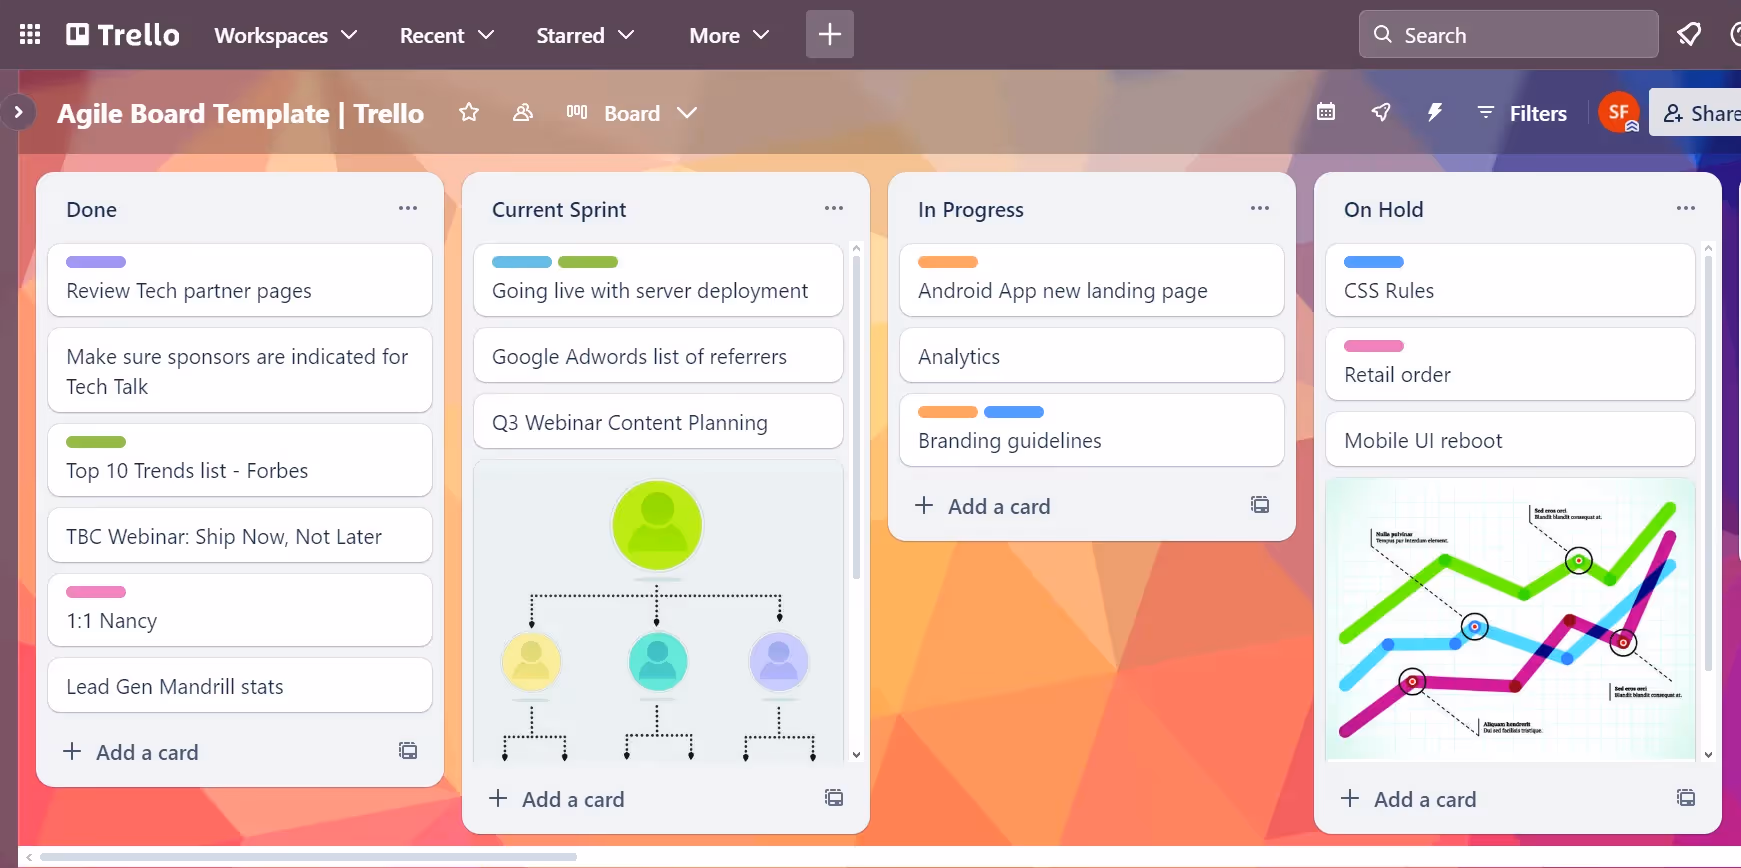Click purple label on Review Tech partner pages
This screenshot has height=868, width=1741.
96,262
